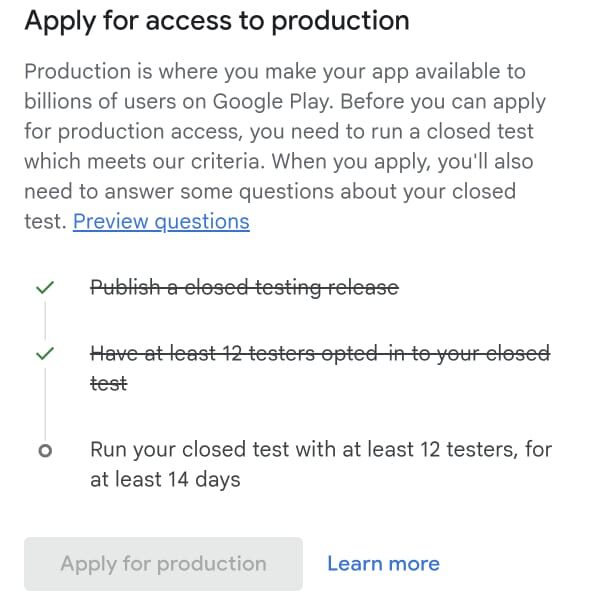Click connector line between the two checkmarks
This screenshot has height=610, width=610.
[x=44, y=320]
